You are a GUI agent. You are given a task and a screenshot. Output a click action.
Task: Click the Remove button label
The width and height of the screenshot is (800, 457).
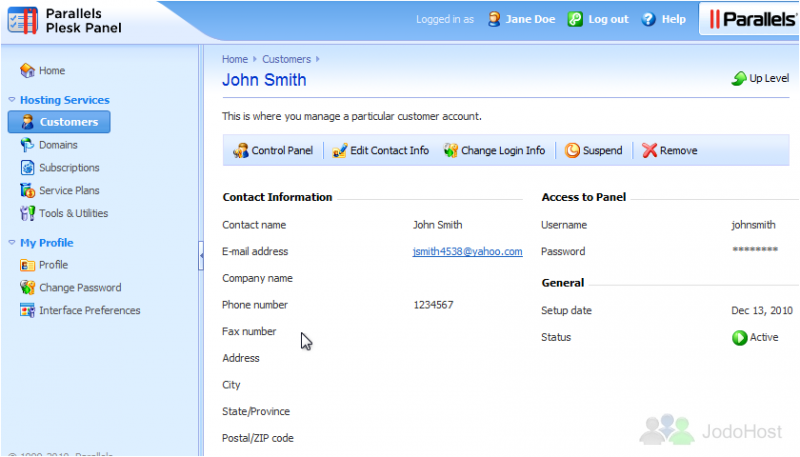679,150
